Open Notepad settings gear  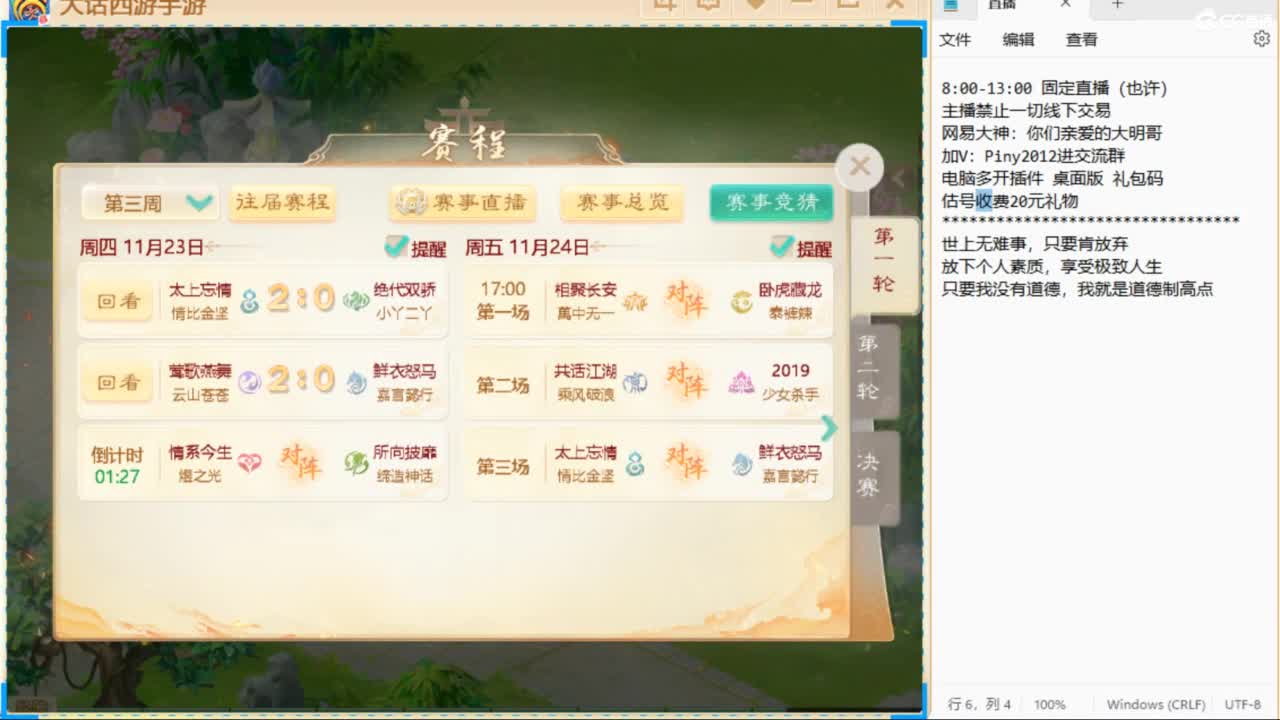[x=1261, y=39]
